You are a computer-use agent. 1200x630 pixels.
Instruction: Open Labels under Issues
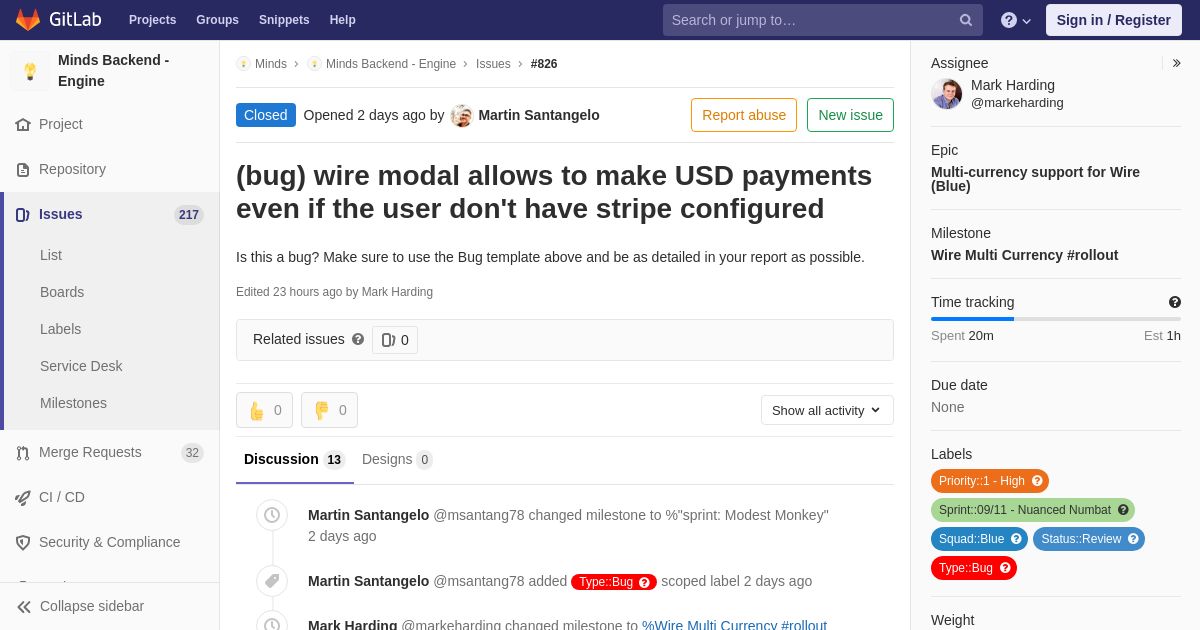point(61,329)
